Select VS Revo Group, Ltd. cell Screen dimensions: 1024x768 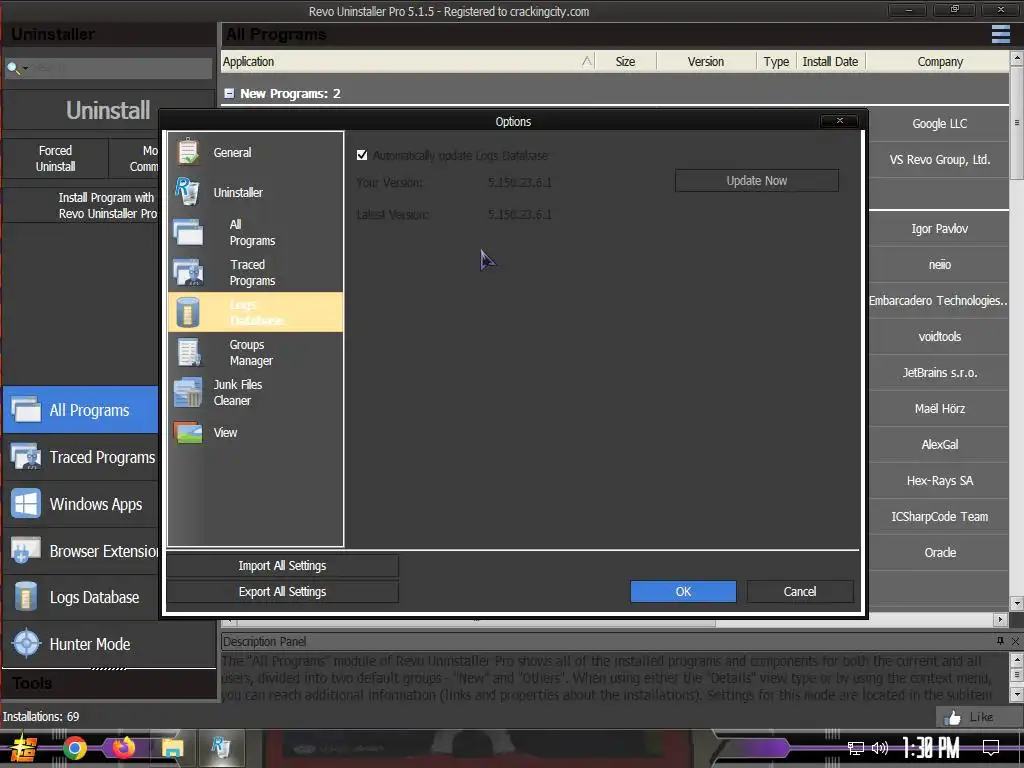pyautogui.click(x=939, y=159)
